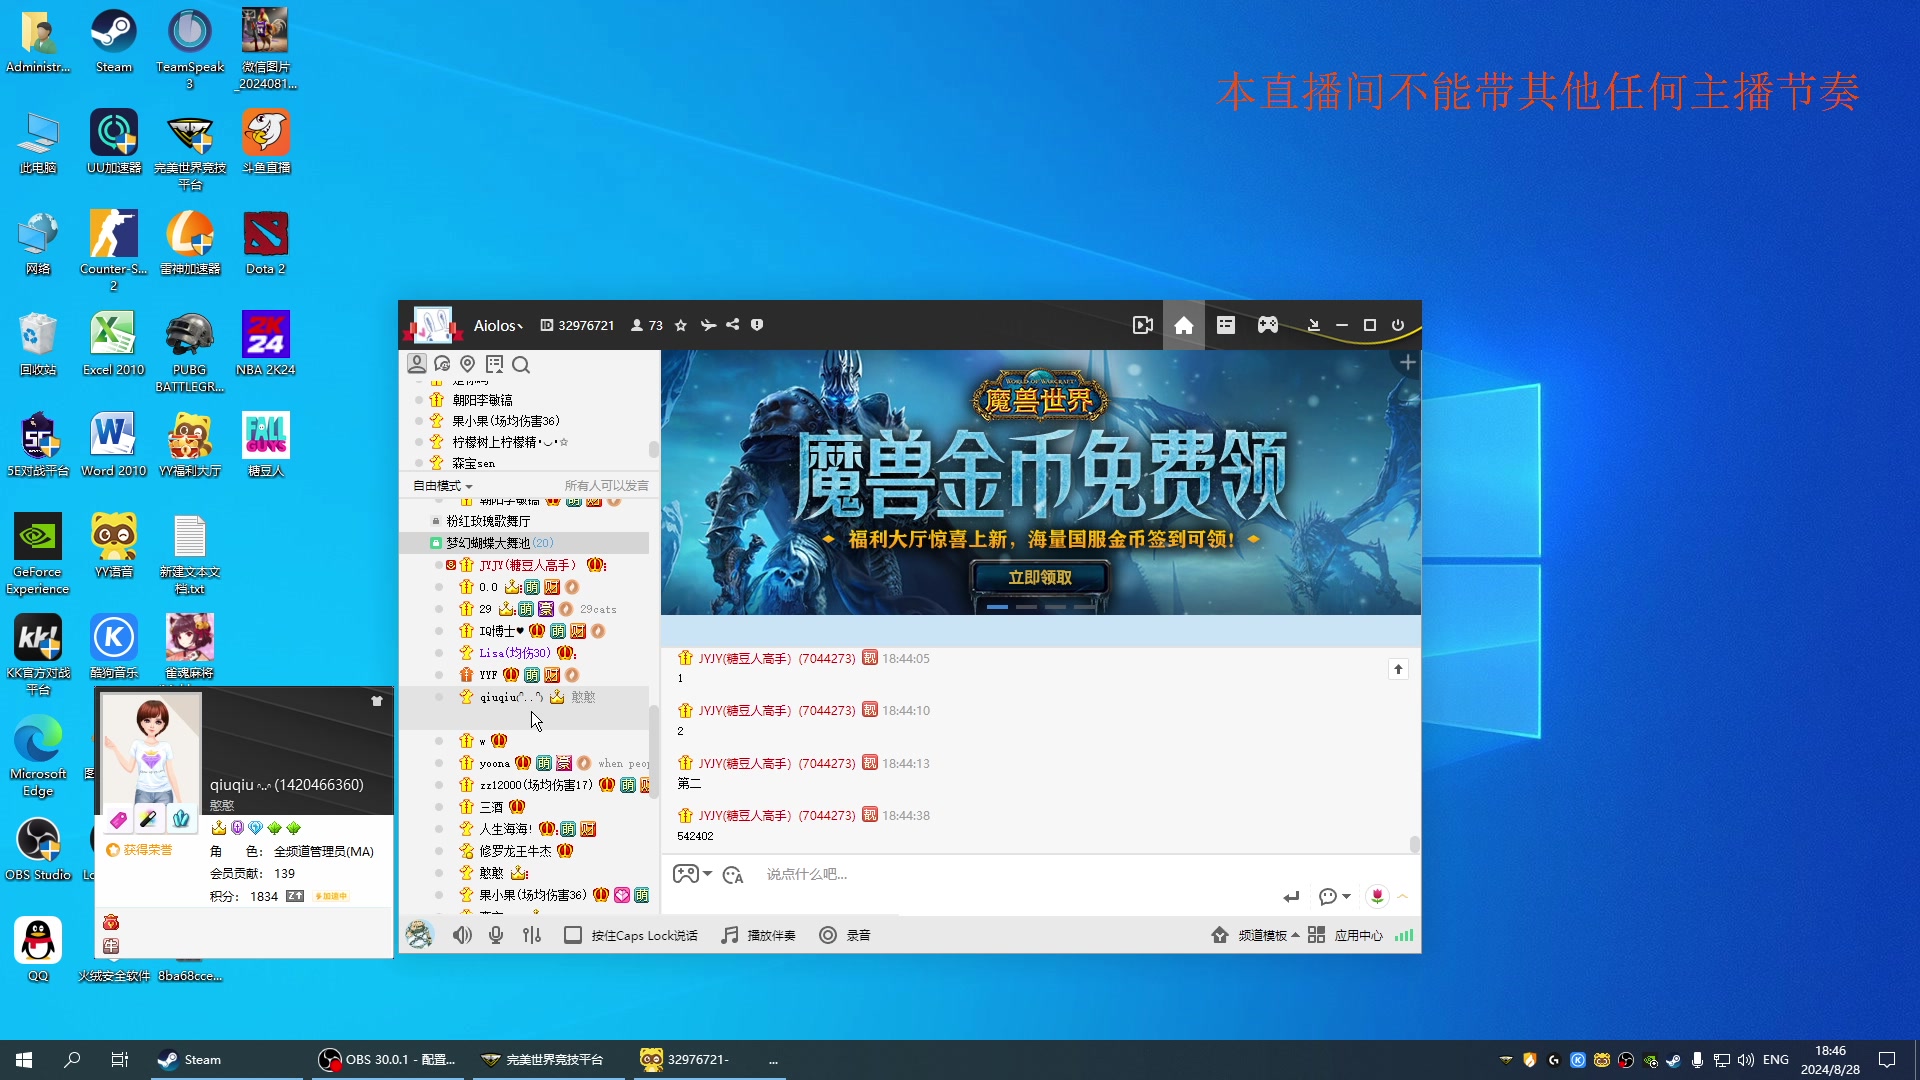Select user 人生海海 in the list
The image size is (1920, 1080).
505,829
